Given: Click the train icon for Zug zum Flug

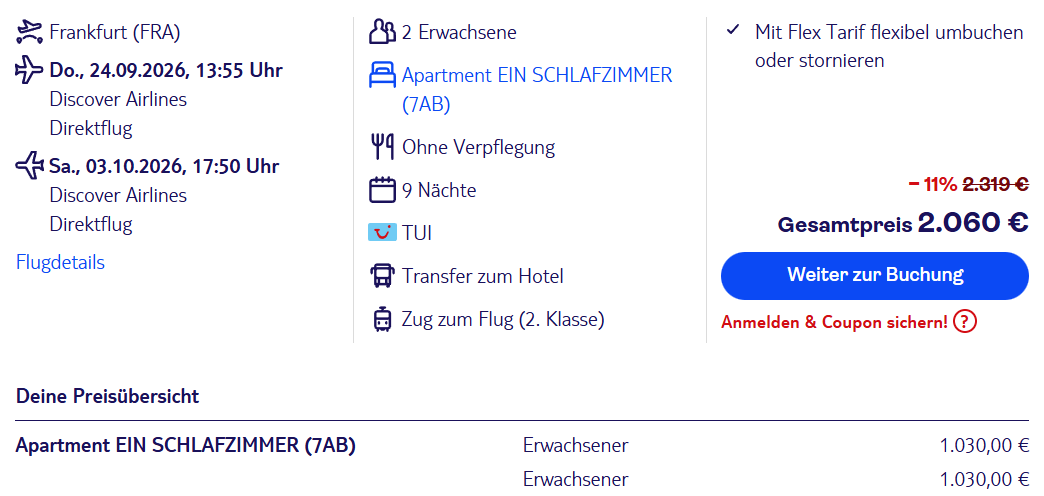Looking at the screenshot, I should click(x=382, y=320).
